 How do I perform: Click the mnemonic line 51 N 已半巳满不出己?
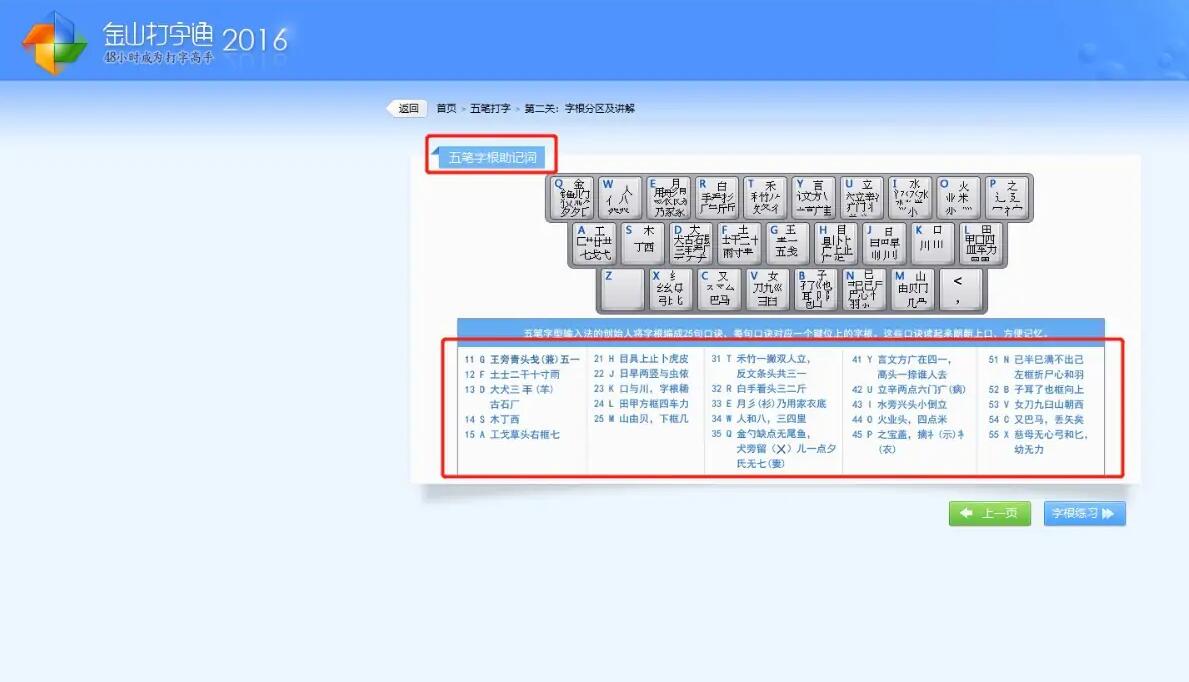[1036, 360]
